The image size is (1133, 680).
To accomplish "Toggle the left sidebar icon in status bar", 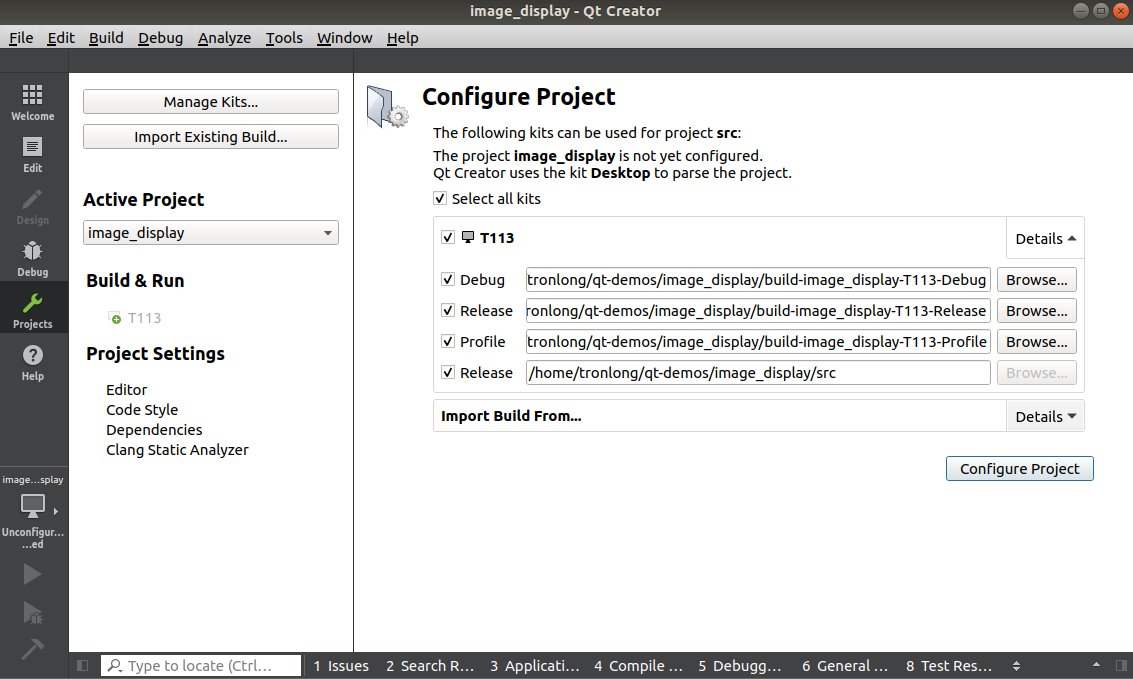I will coord(82,666).
